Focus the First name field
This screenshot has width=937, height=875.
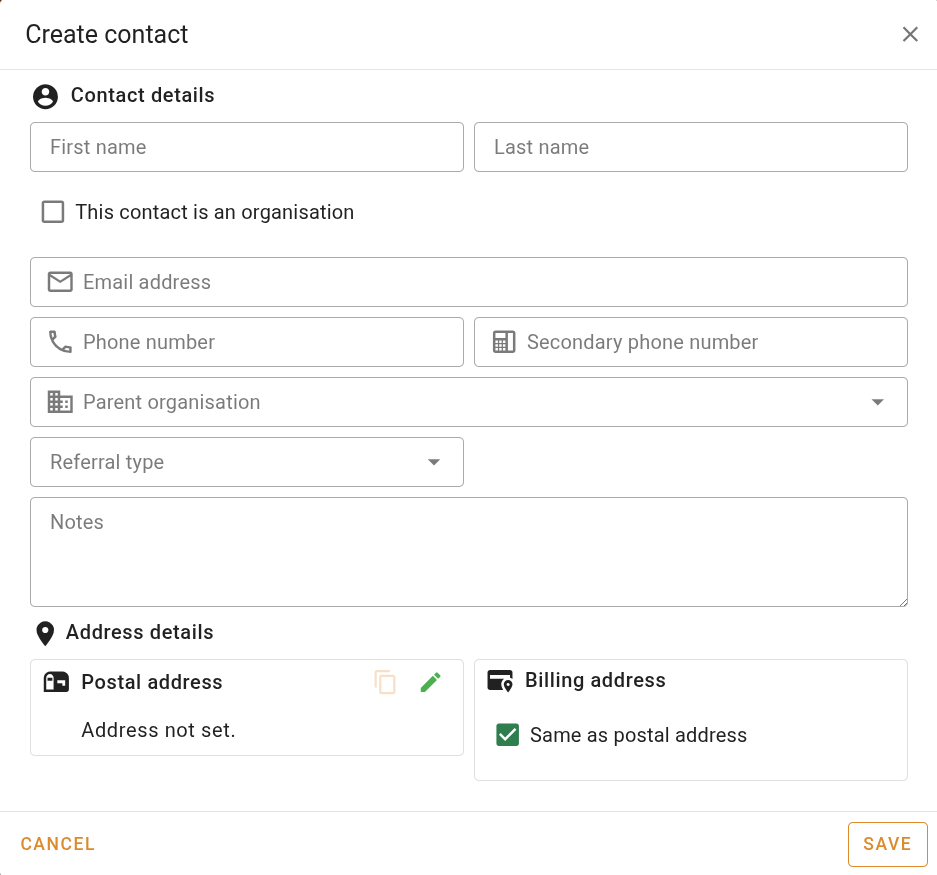click(247, 147)
